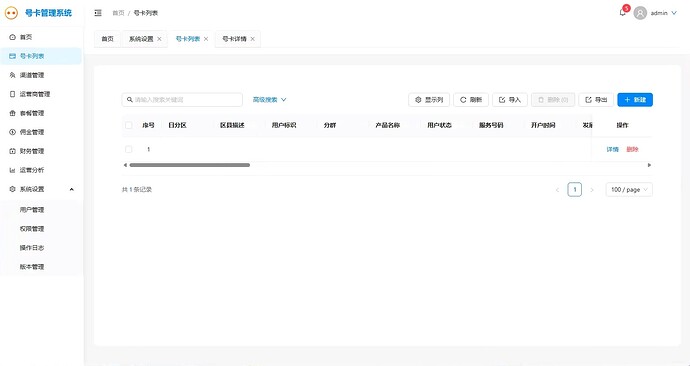Click the table scrollbar right arrow
This screenshot has height=366, width=690.
tap(649, 165)
